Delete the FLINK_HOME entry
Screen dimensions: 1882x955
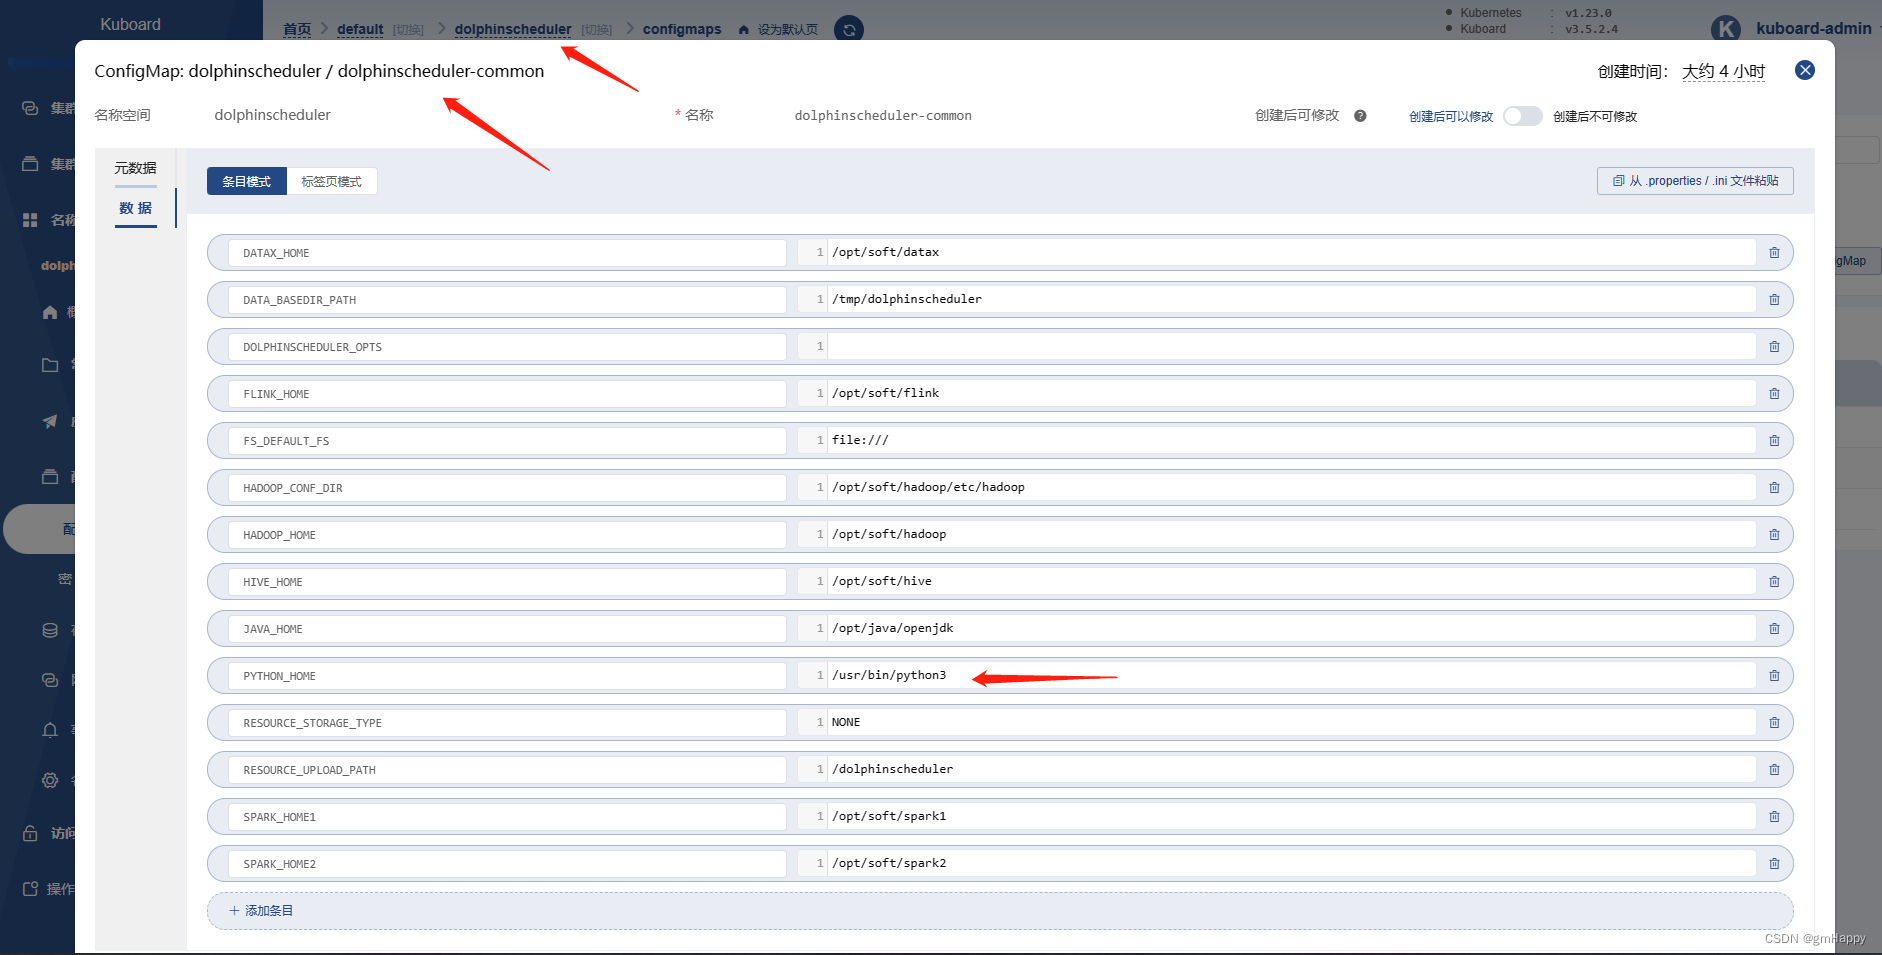[x=1774, y=394]
